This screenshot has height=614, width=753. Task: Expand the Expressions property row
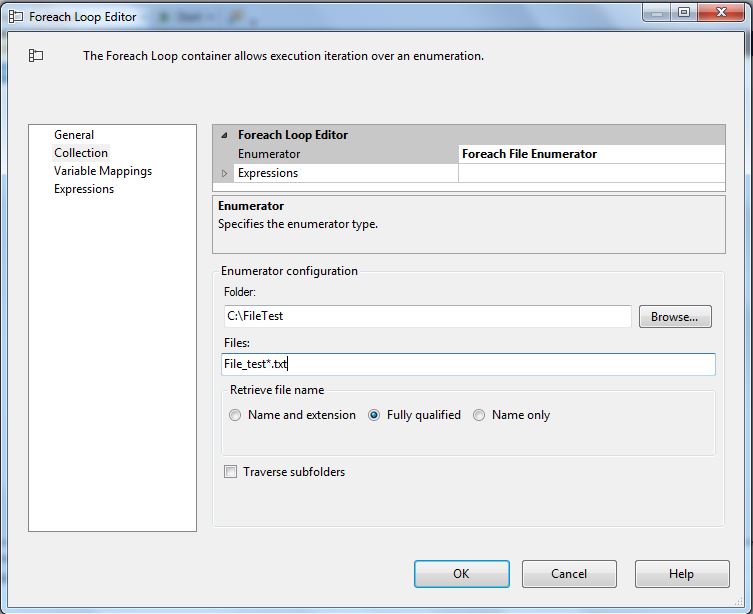pos(224,173)
